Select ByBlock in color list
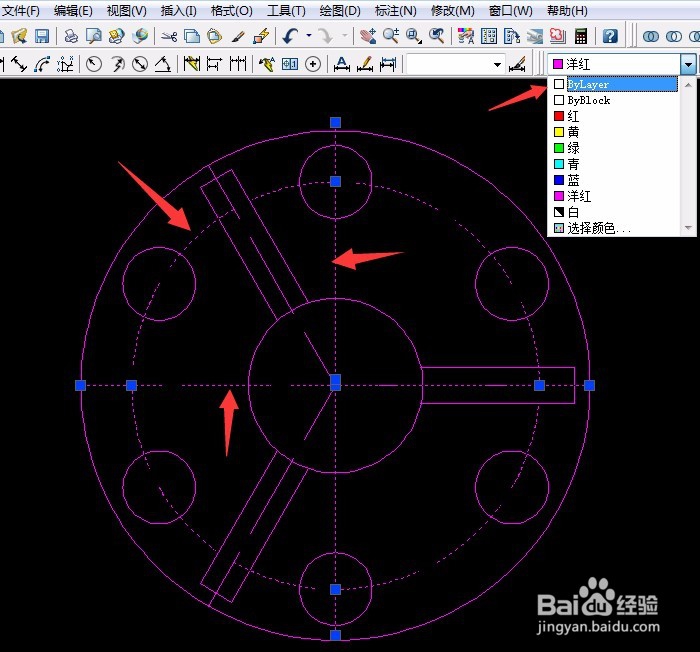700x652 pixels. [x=615, y=100]
